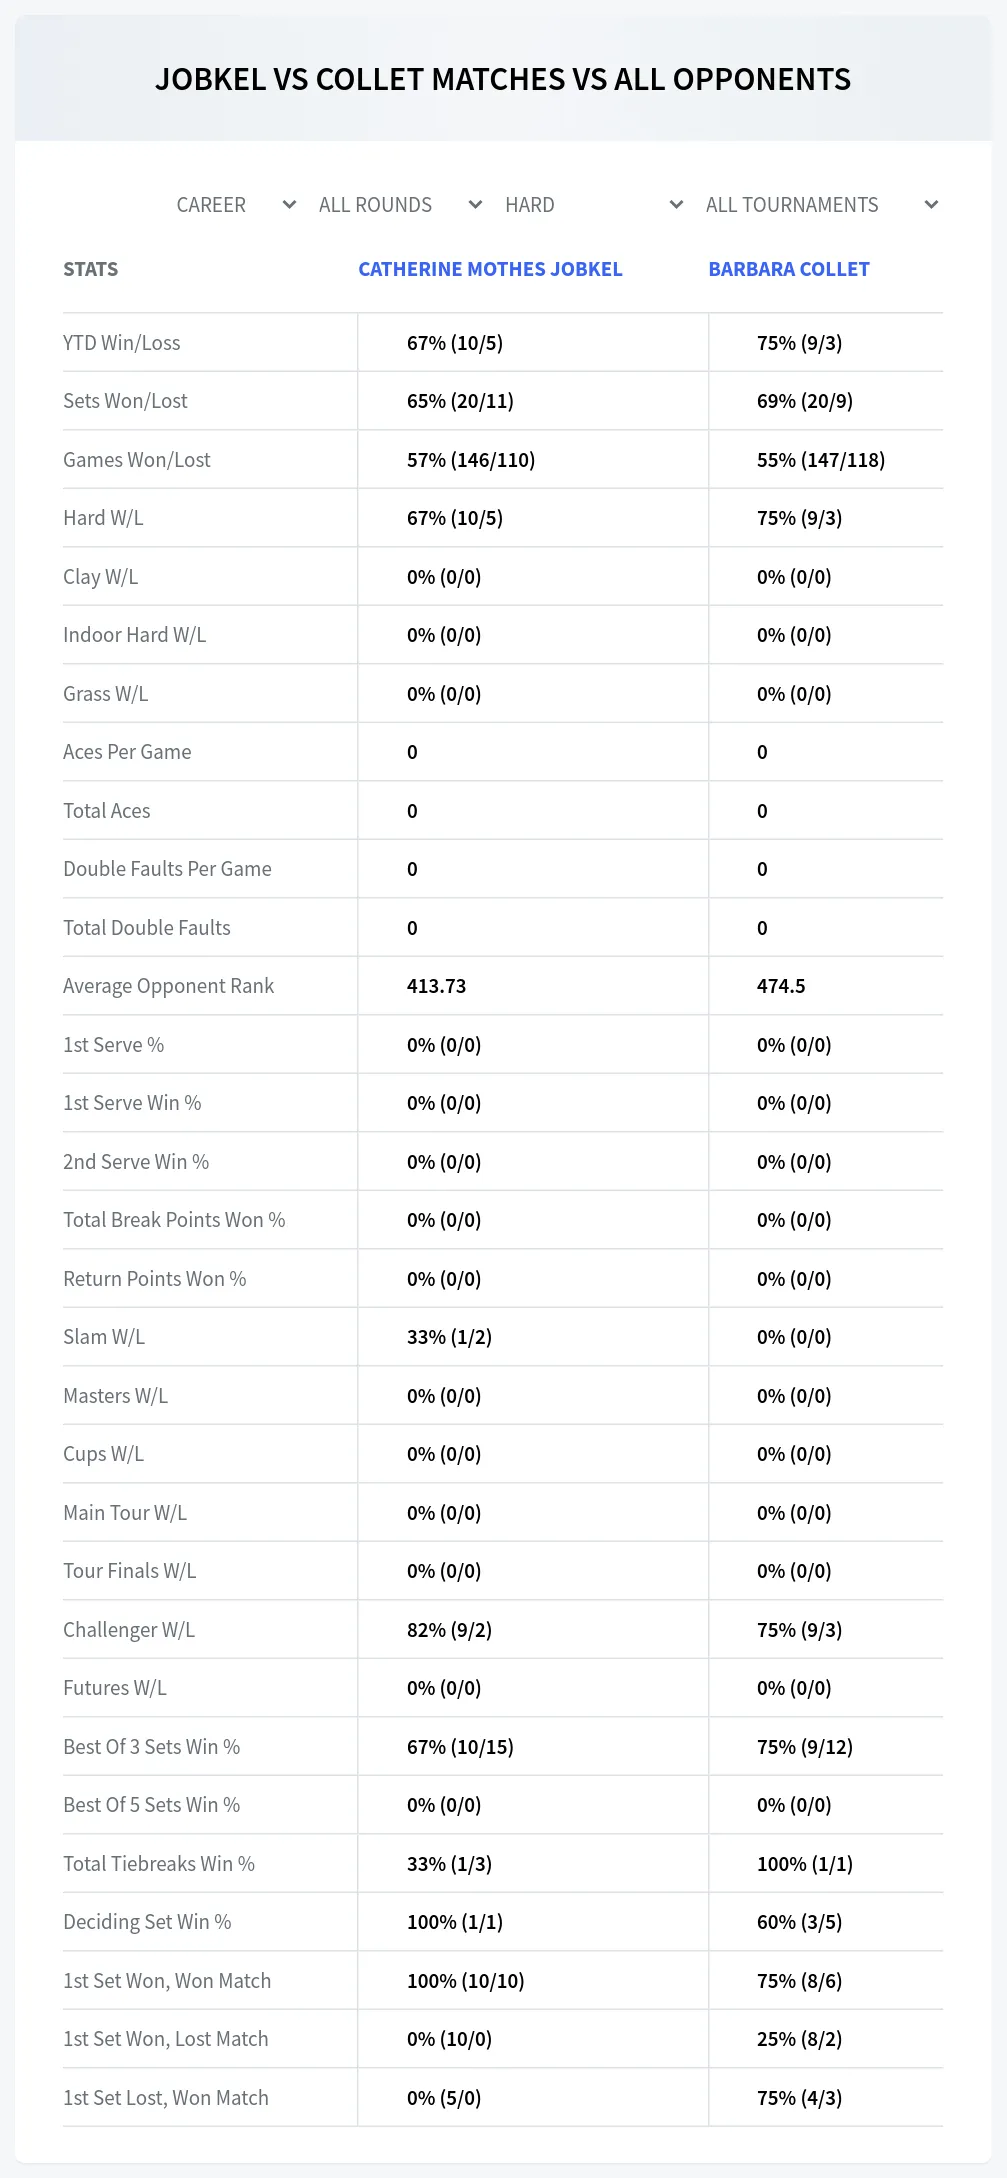Viewport: 1007px width, 2178px height.
Task: Click the chevron next to ALL ROUNDS
Action: coord(475,205)
